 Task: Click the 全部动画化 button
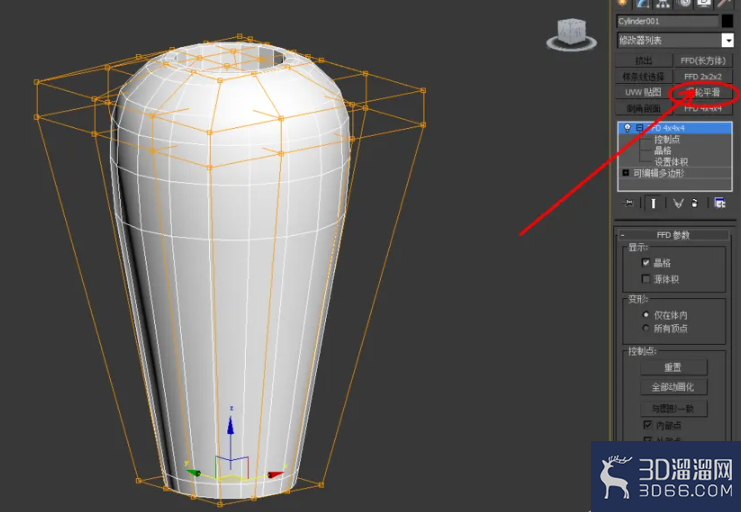point(673,387)
